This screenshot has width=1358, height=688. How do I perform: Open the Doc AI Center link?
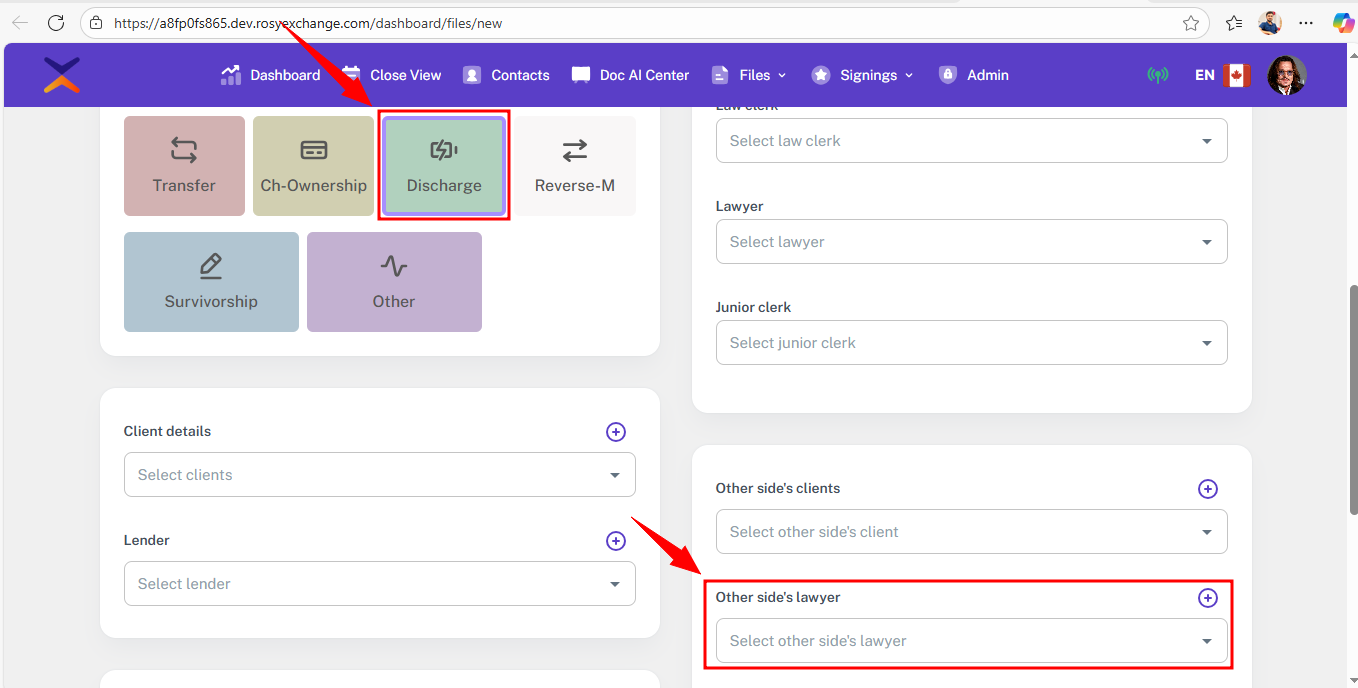[x=631, y=75]
